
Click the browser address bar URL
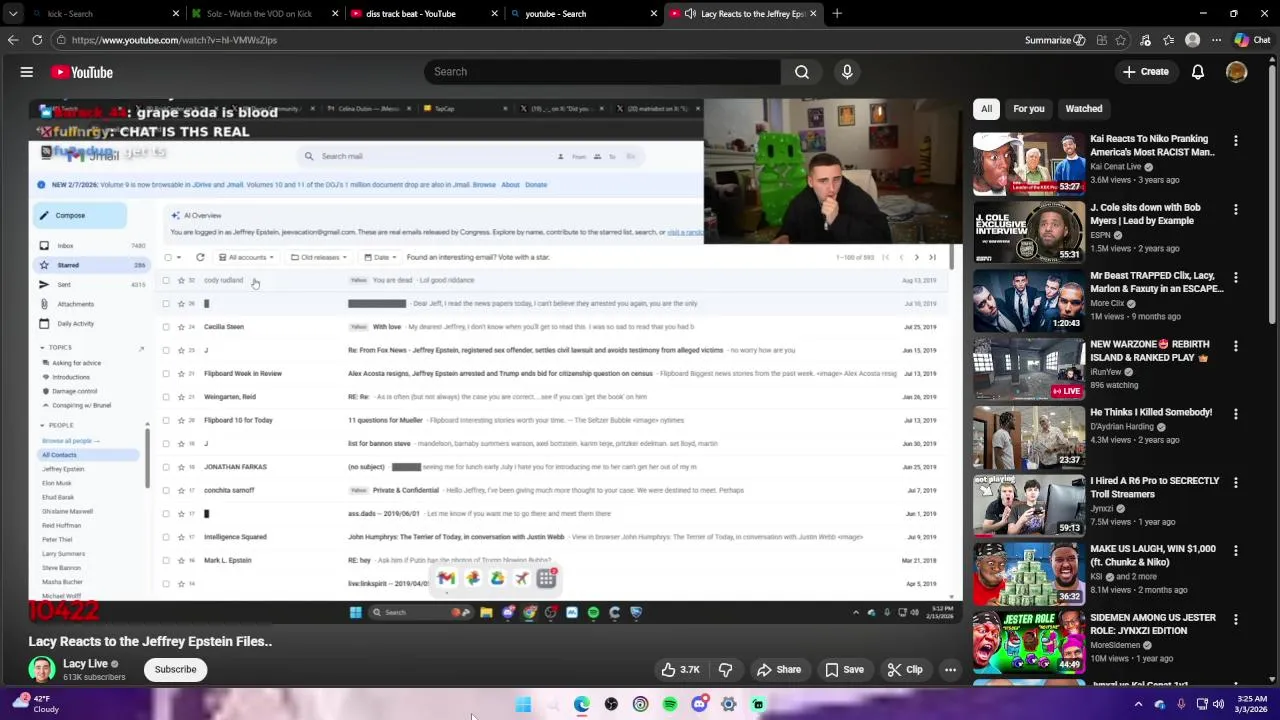174,40
